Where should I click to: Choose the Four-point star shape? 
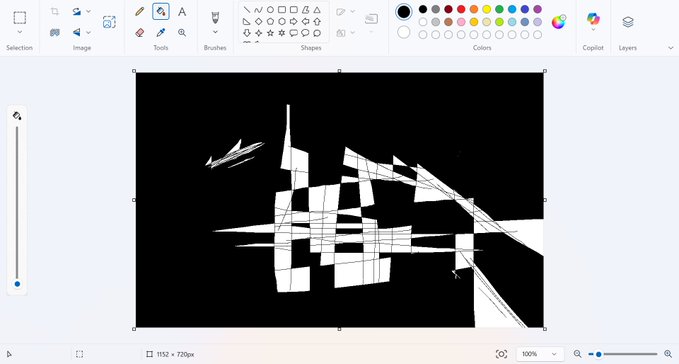259,33
